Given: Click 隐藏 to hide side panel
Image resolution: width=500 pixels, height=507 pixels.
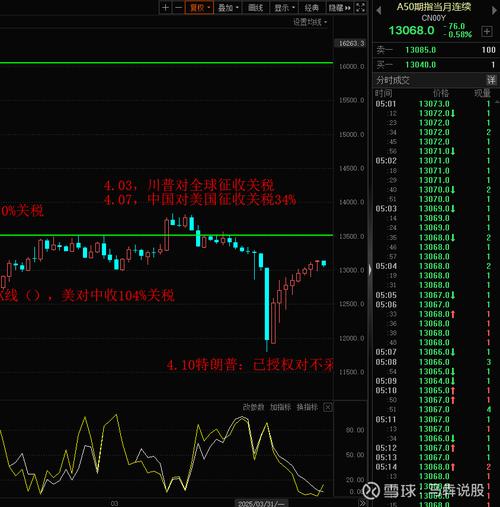Looking at the screenshot, I should [339, 7].
